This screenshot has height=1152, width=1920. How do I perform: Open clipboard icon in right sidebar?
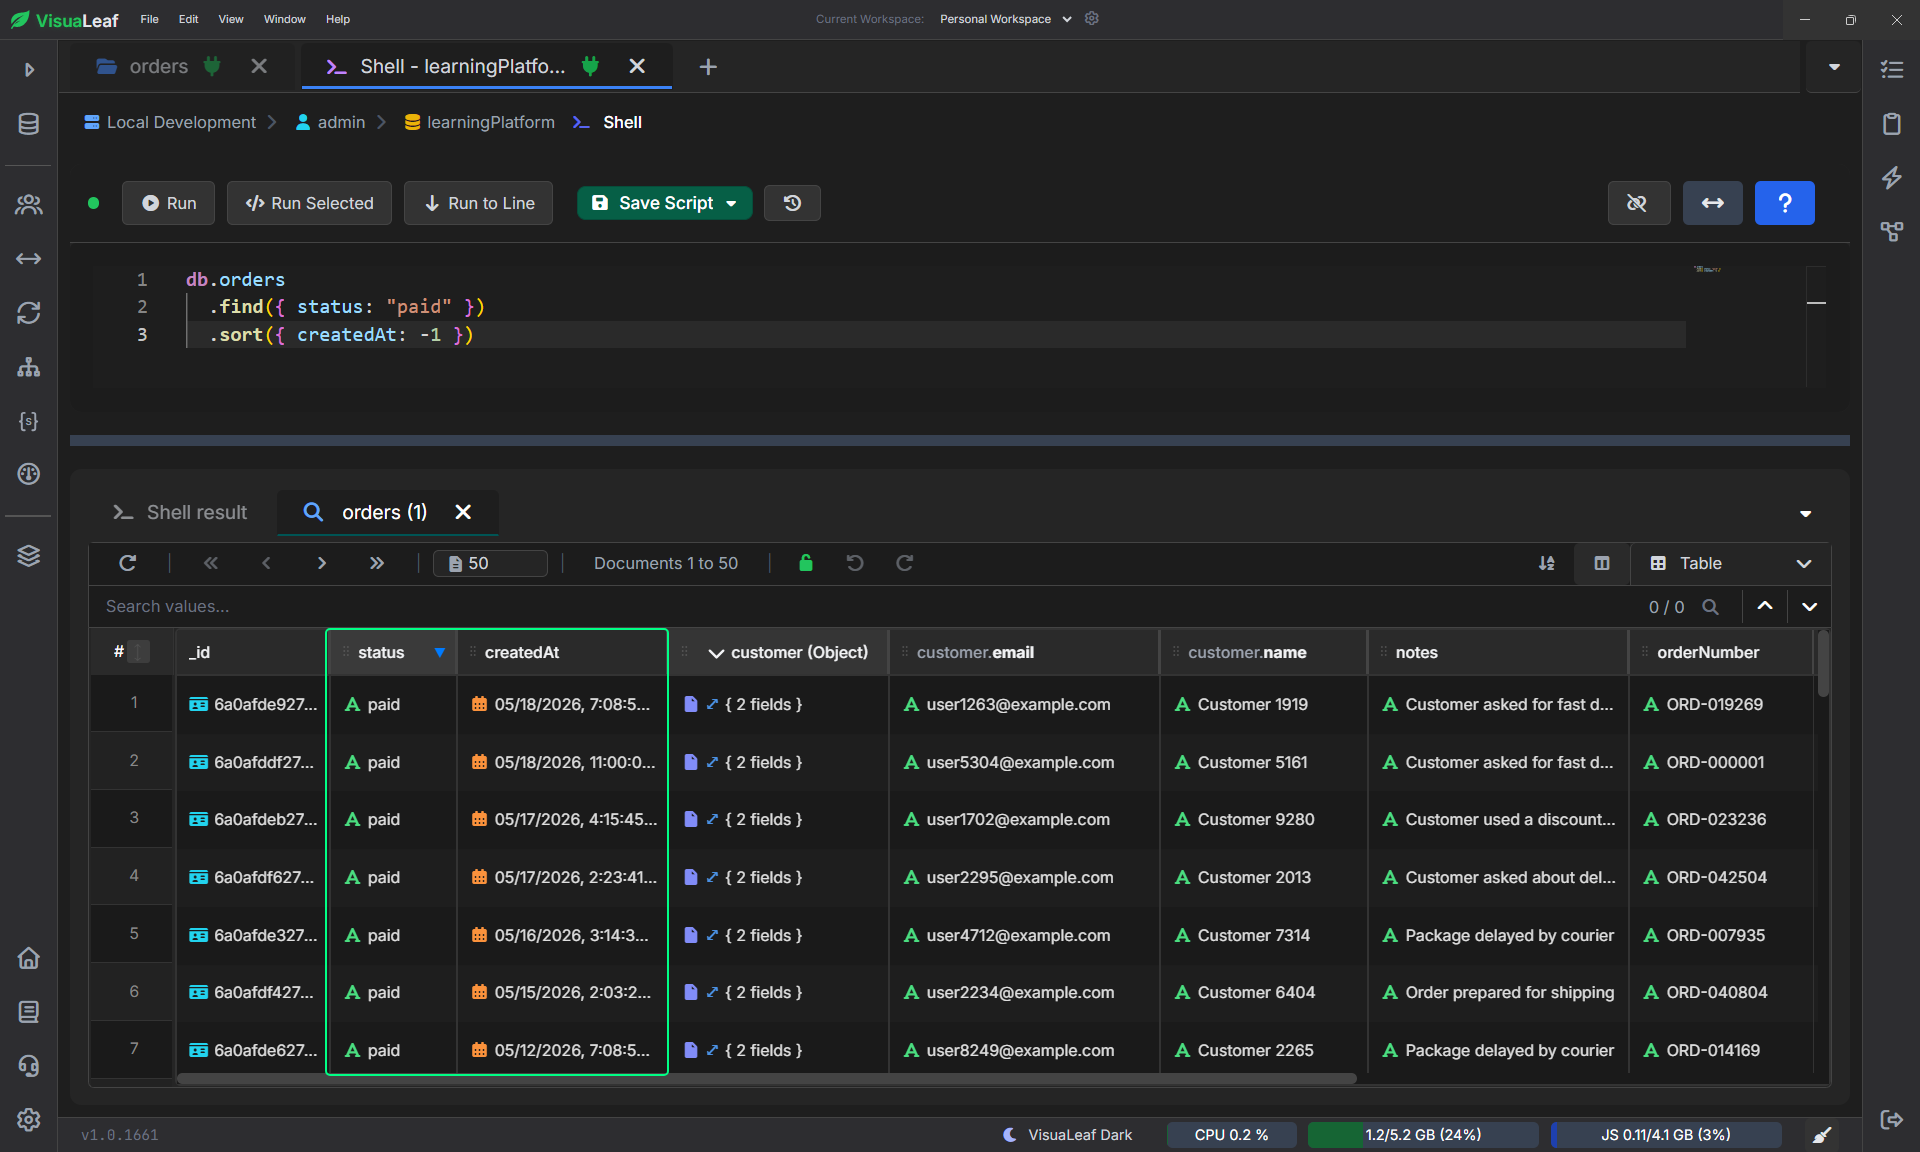[1891, 124]
